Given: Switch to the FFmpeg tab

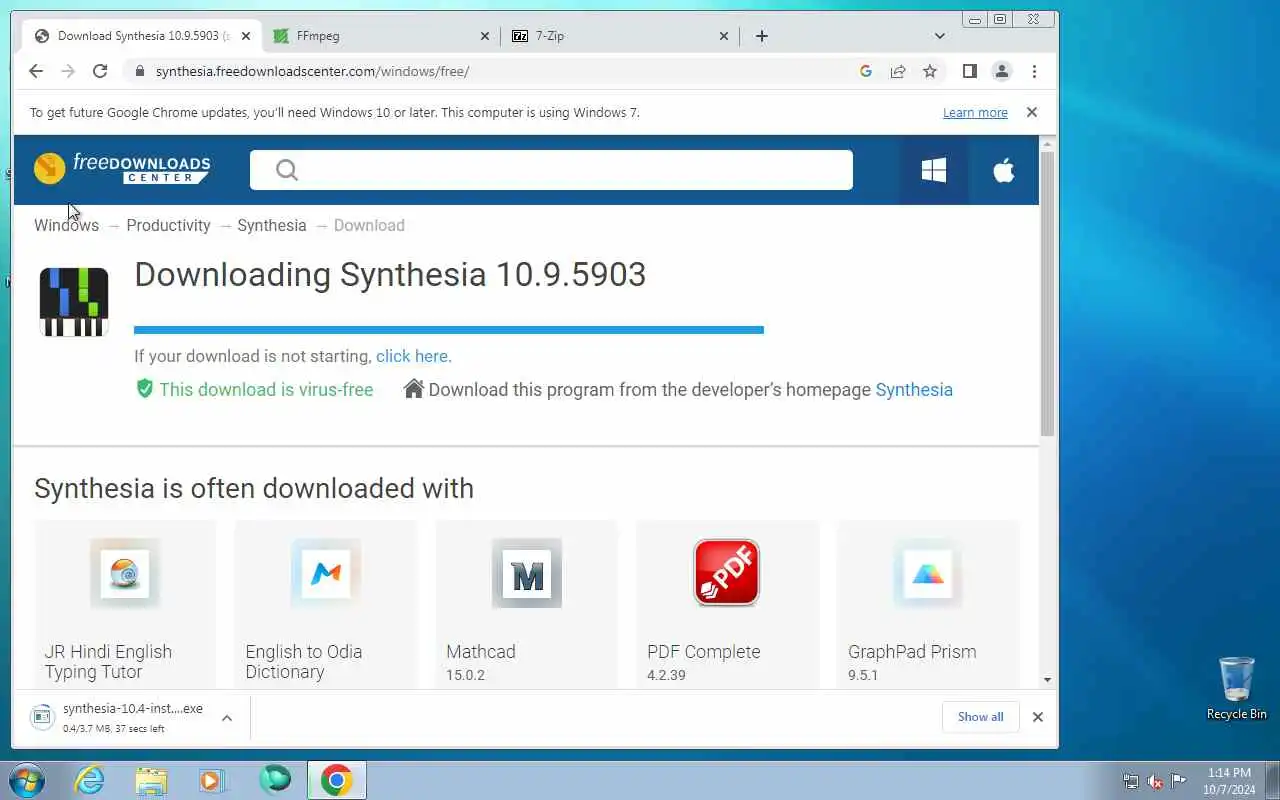Looking at the screenshot, I should pos(380,36).
